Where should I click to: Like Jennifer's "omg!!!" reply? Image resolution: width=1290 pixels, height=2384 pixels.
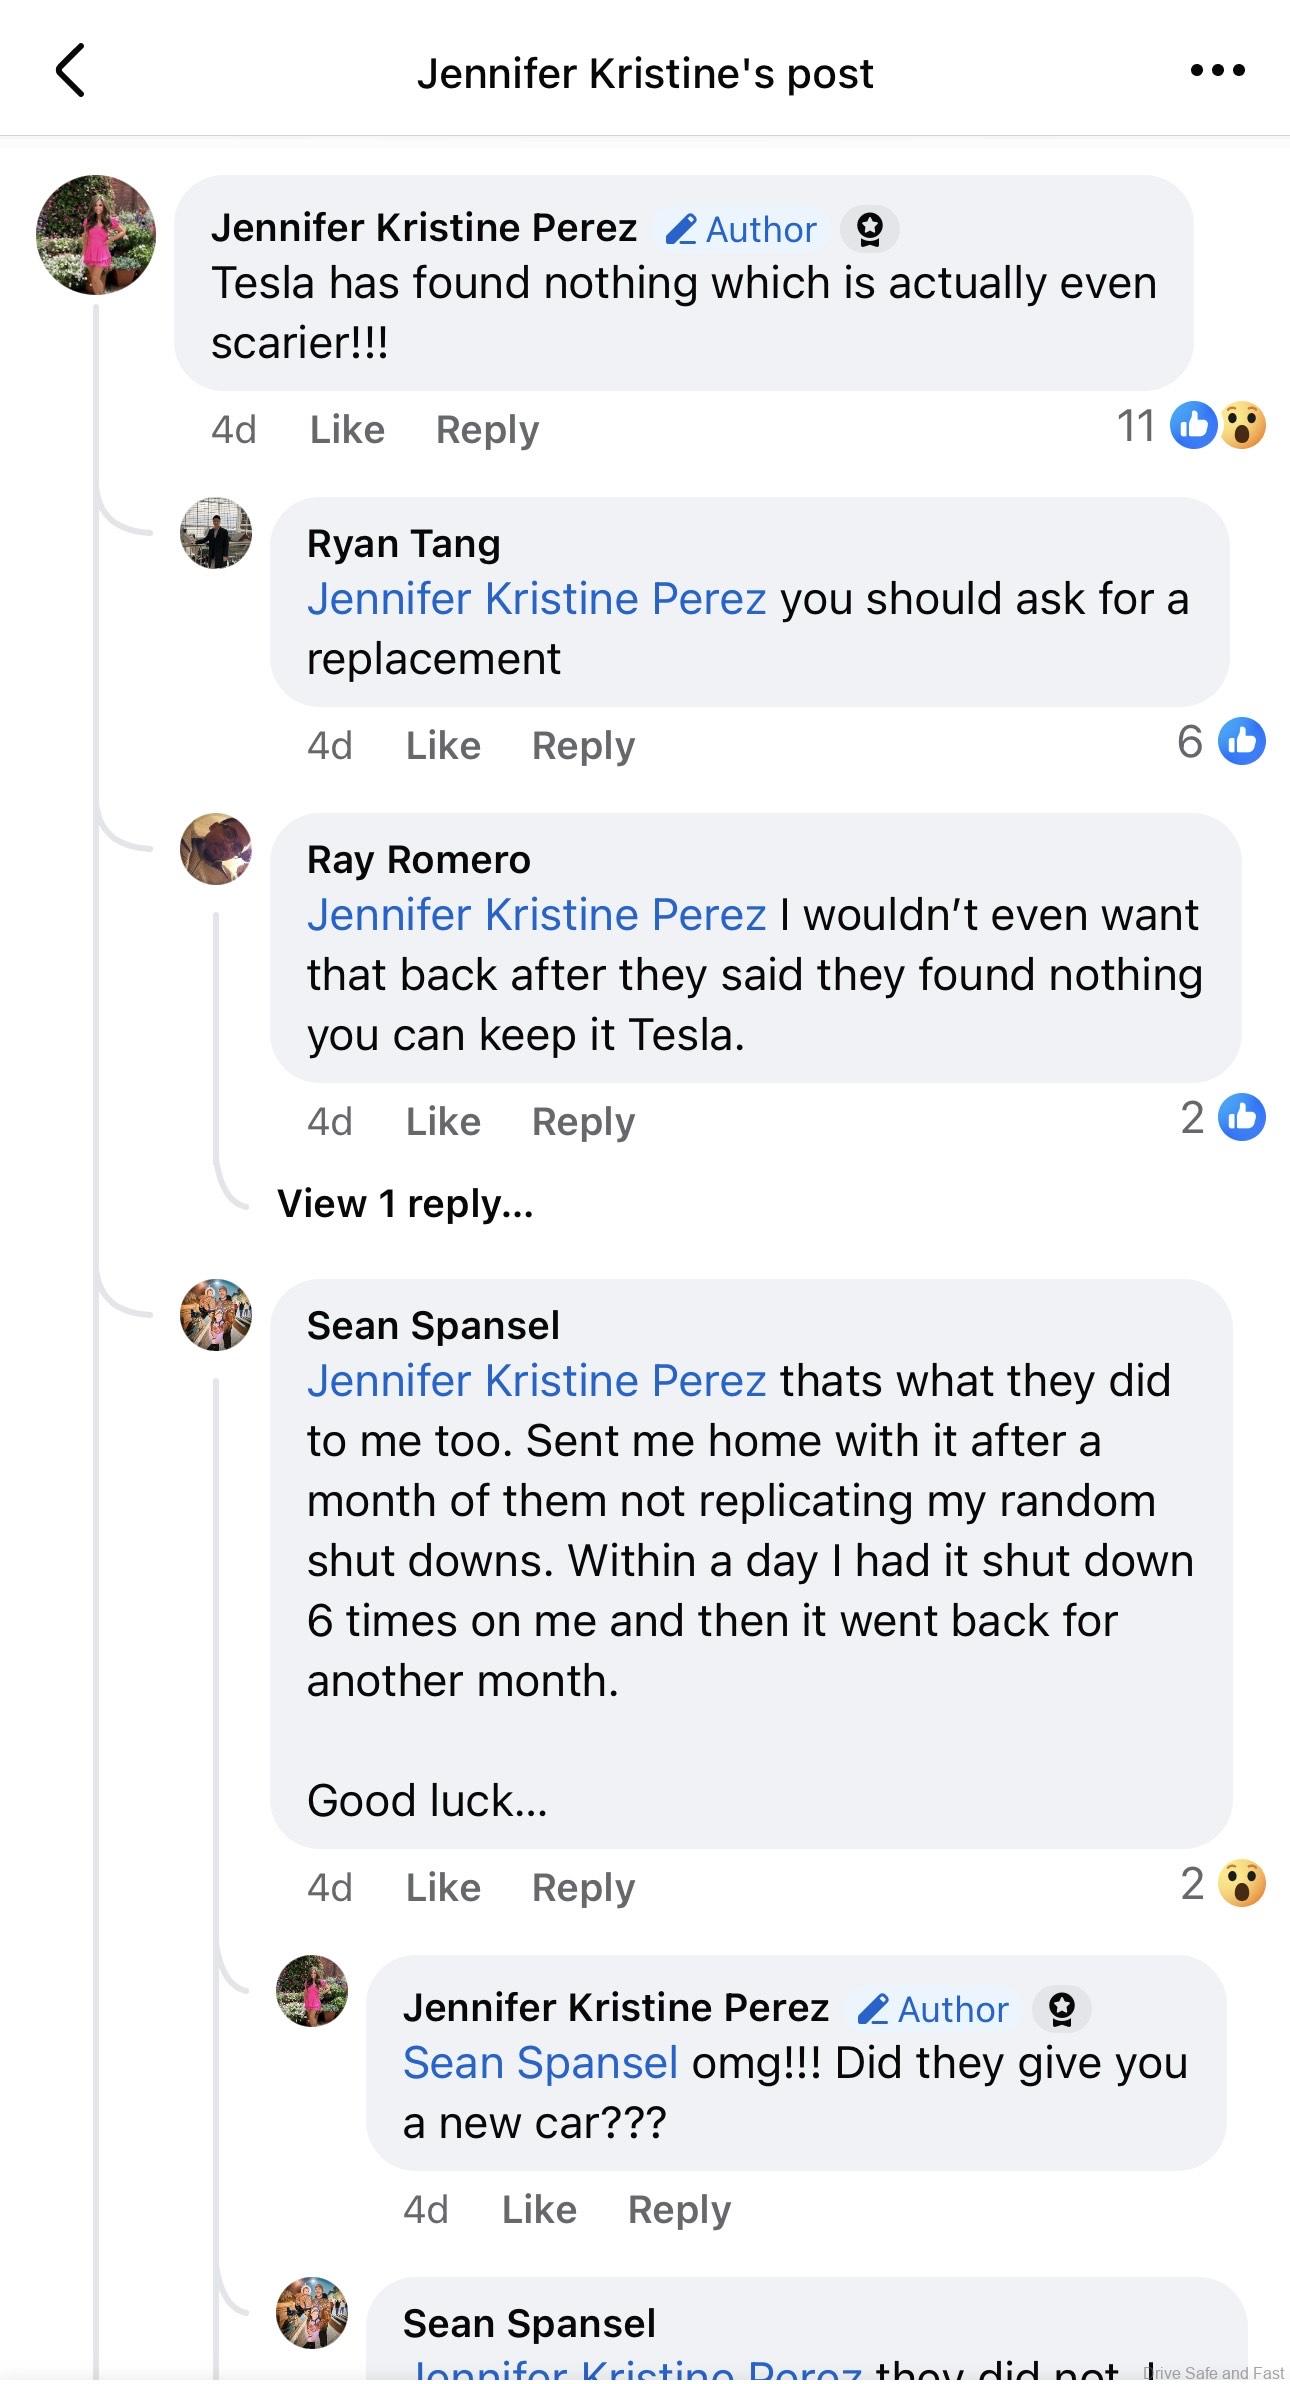pyautogui.click(x=539, y=2210)
